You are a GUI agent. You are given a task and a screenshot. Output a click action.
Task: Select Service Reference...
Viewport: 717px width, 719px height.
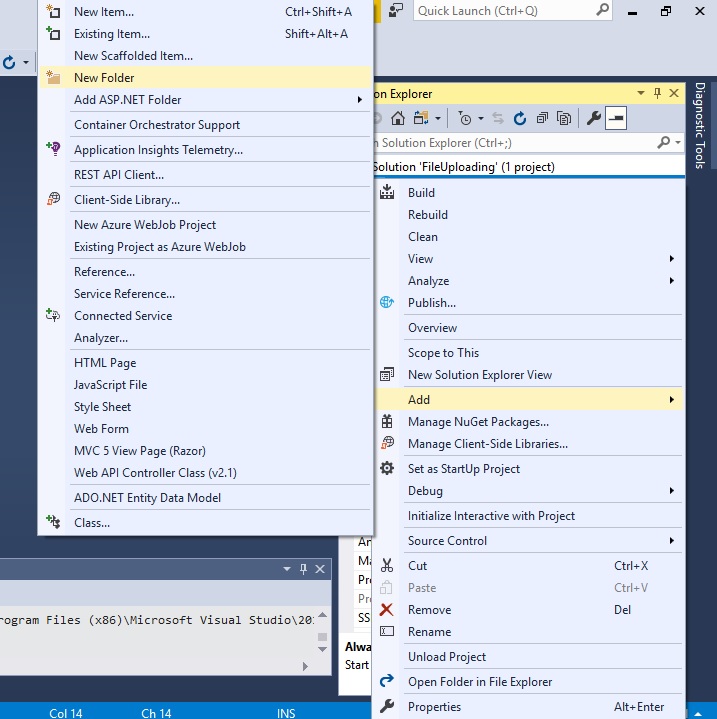205,294
